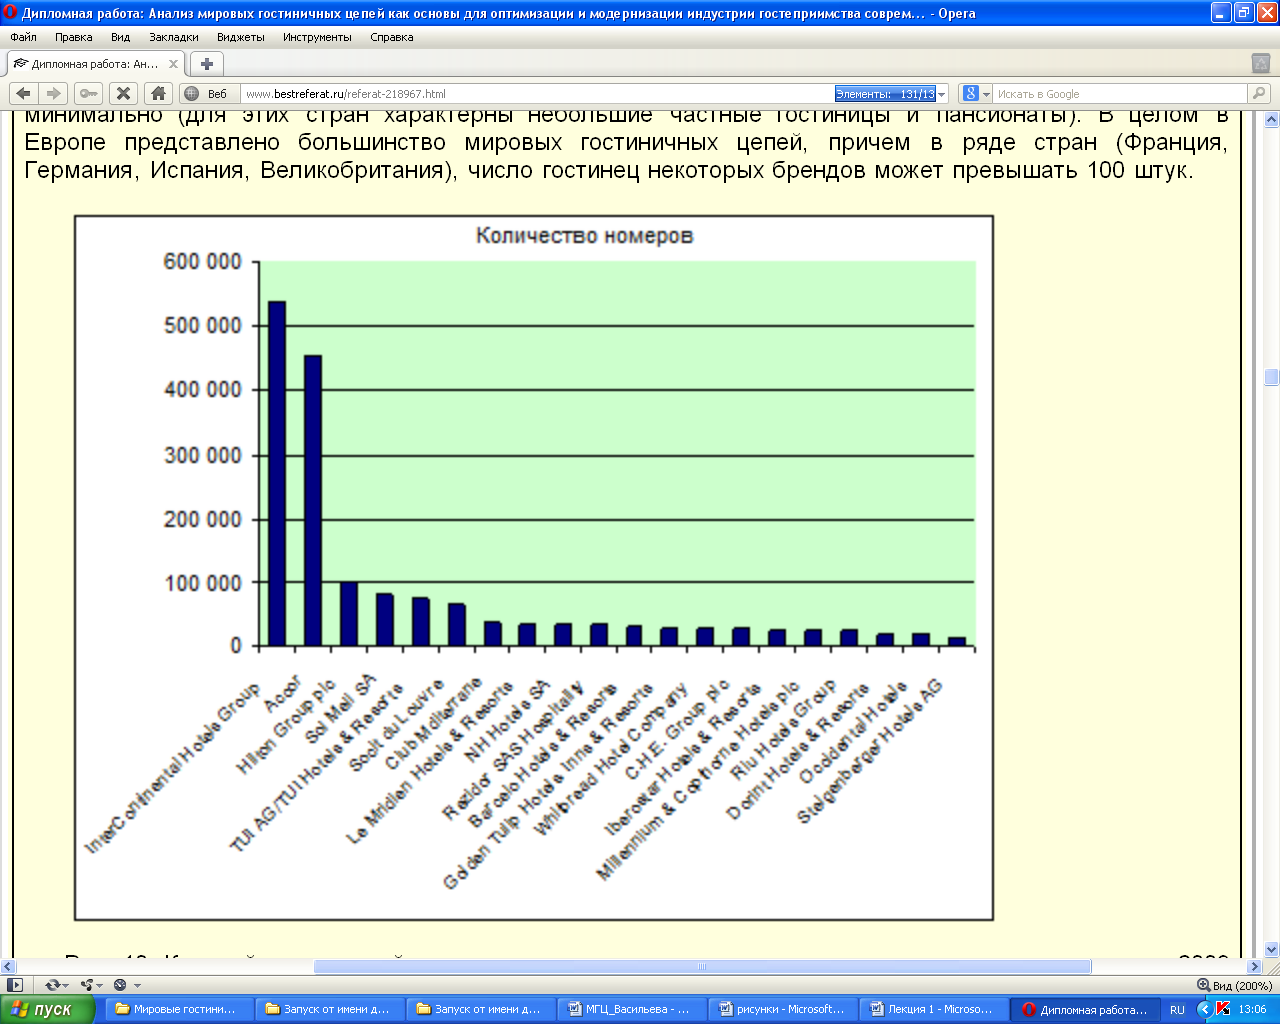Click Дипломная работа Opera taskbar button
1280x1024 pixels.
click(x=1085, y=1009)
